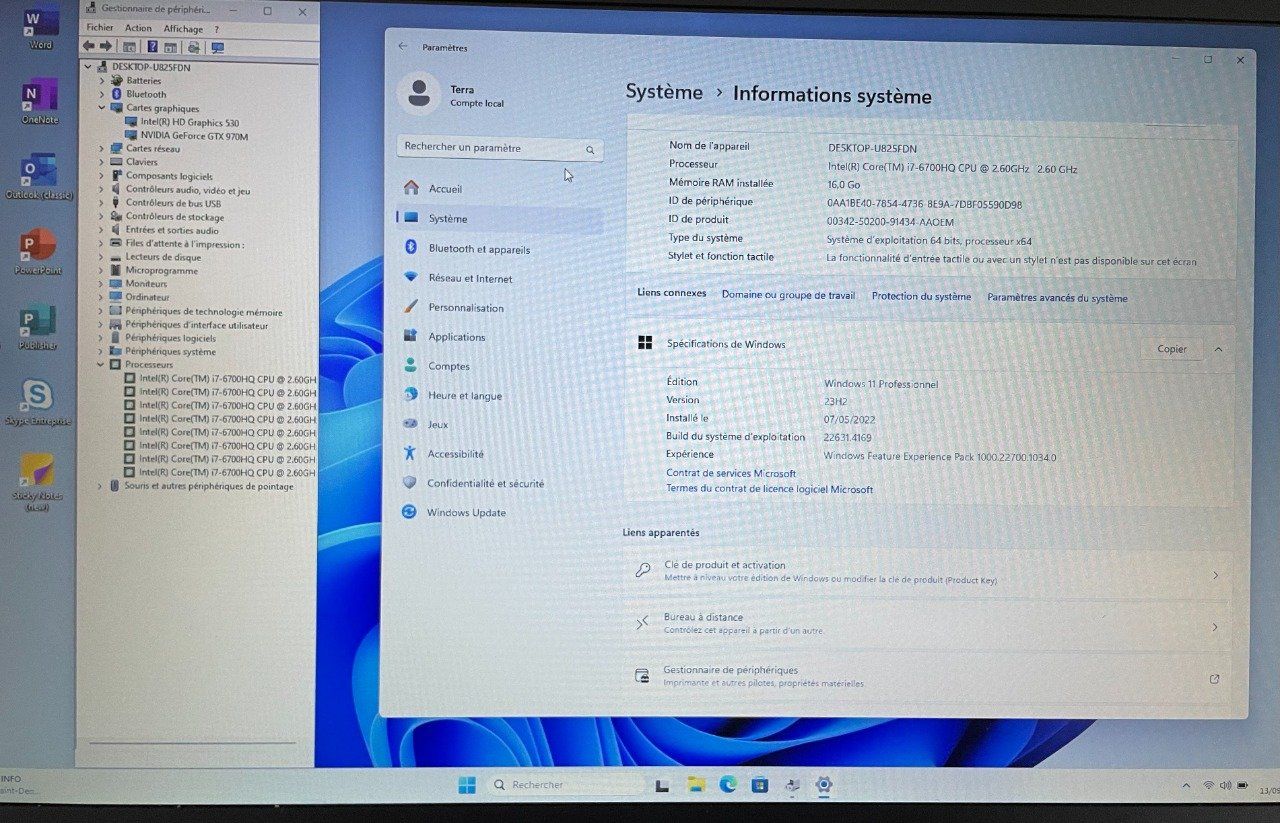Viewport: 1280px width, 823px height.
Task: Expand the Claviers node
Action: coord(102,162)
